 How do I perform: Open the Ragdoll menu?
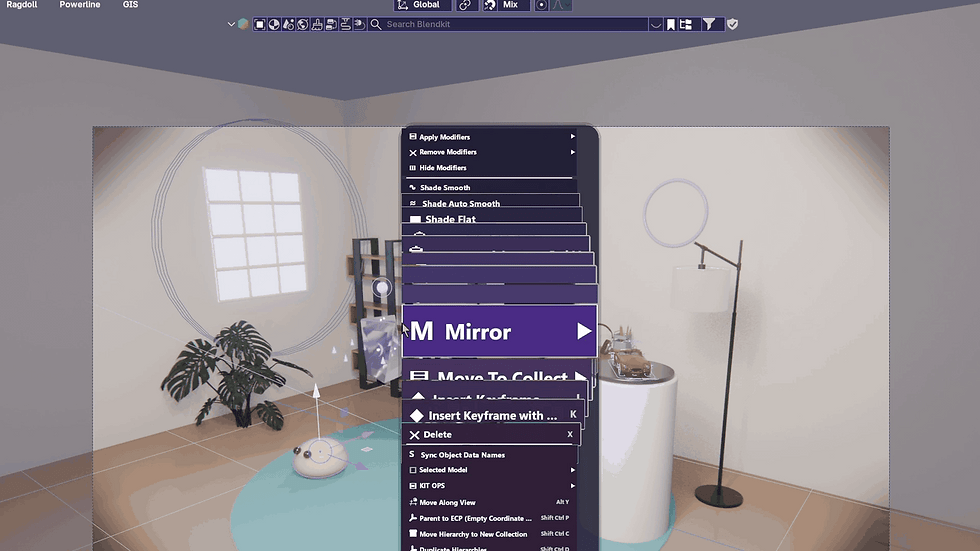point(22,4)
